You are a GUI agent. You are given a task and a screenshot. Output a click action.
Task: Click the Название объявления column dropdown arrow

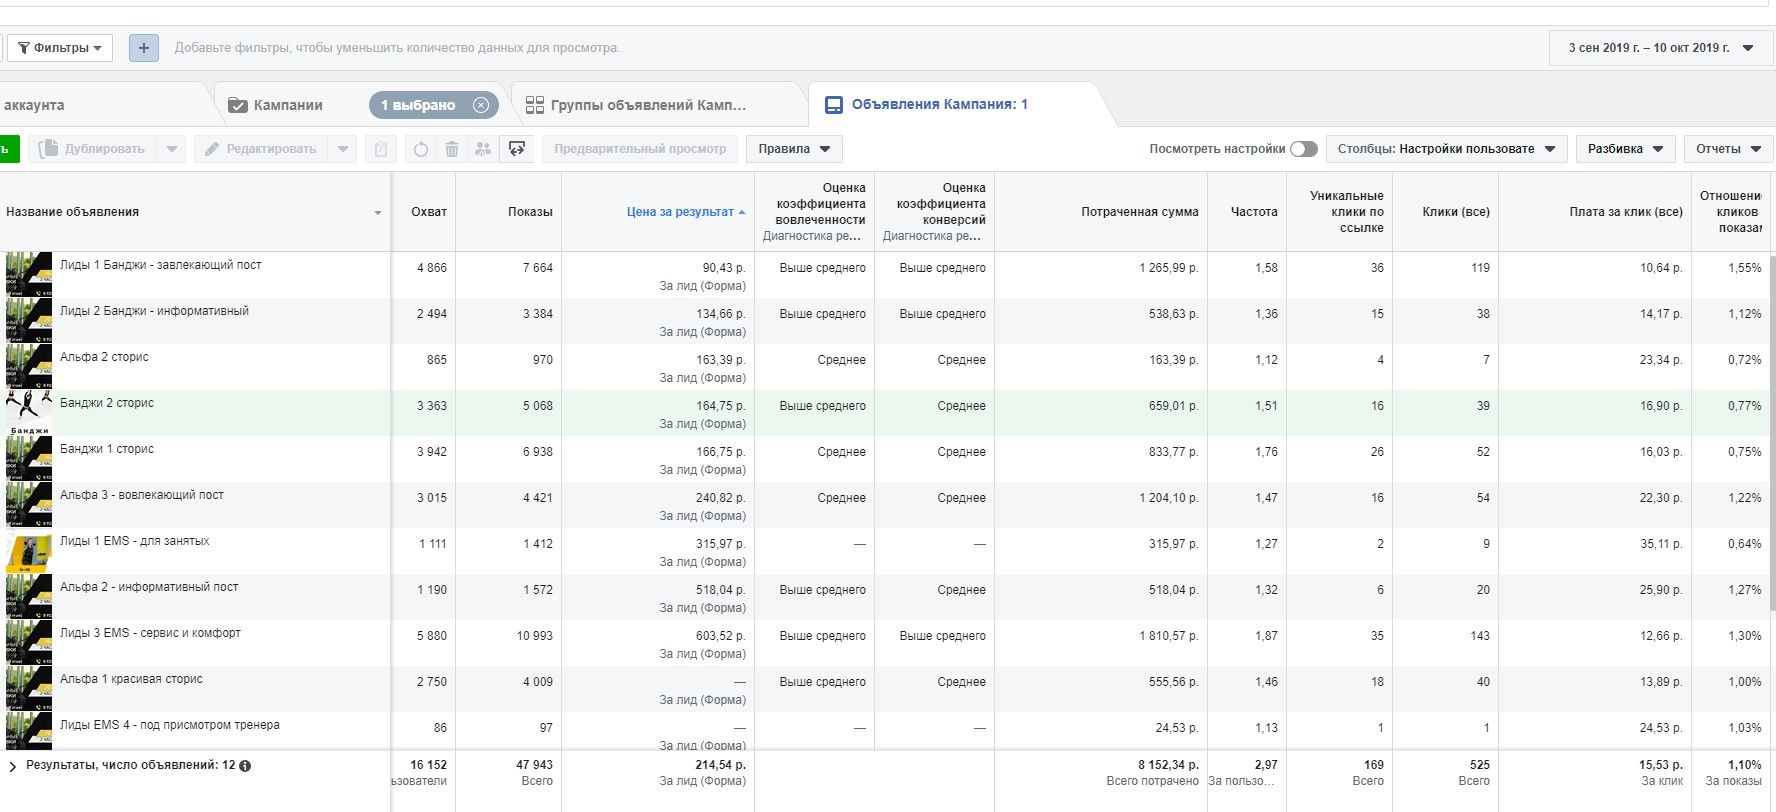(378, 213)
